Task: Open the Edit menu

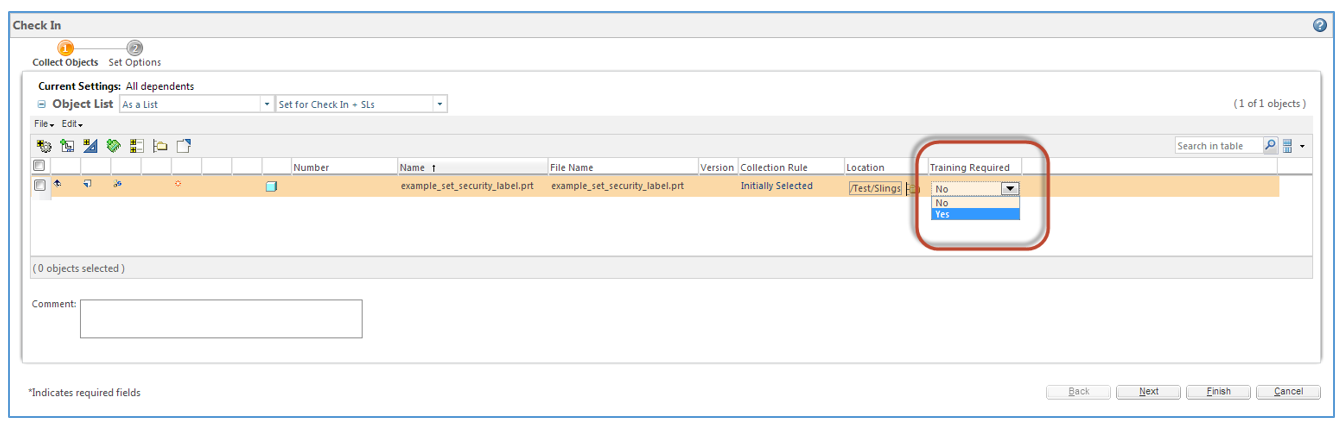Action: point(72,124)
